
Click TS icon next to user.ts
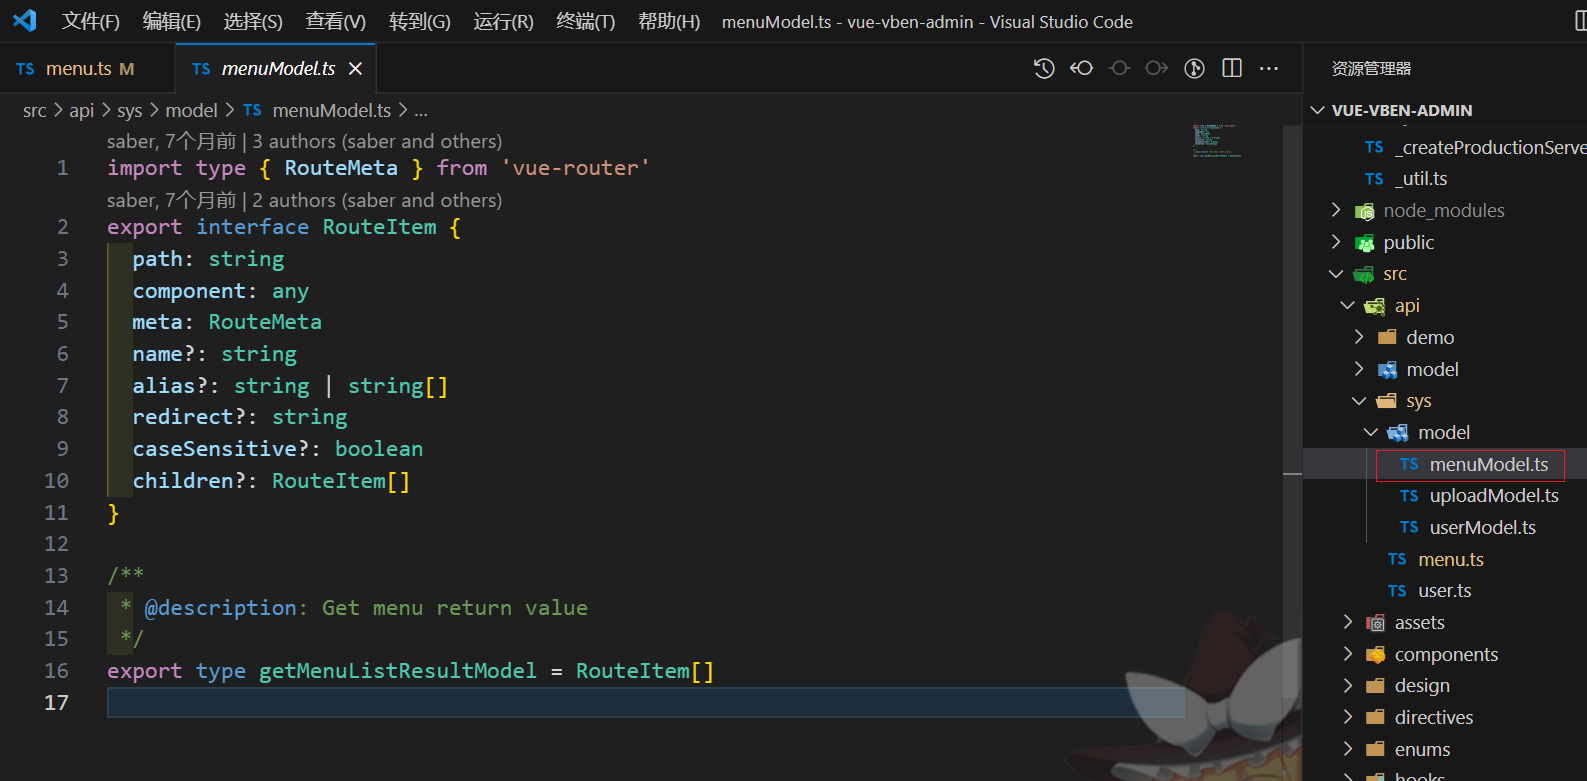[1398, 591]
